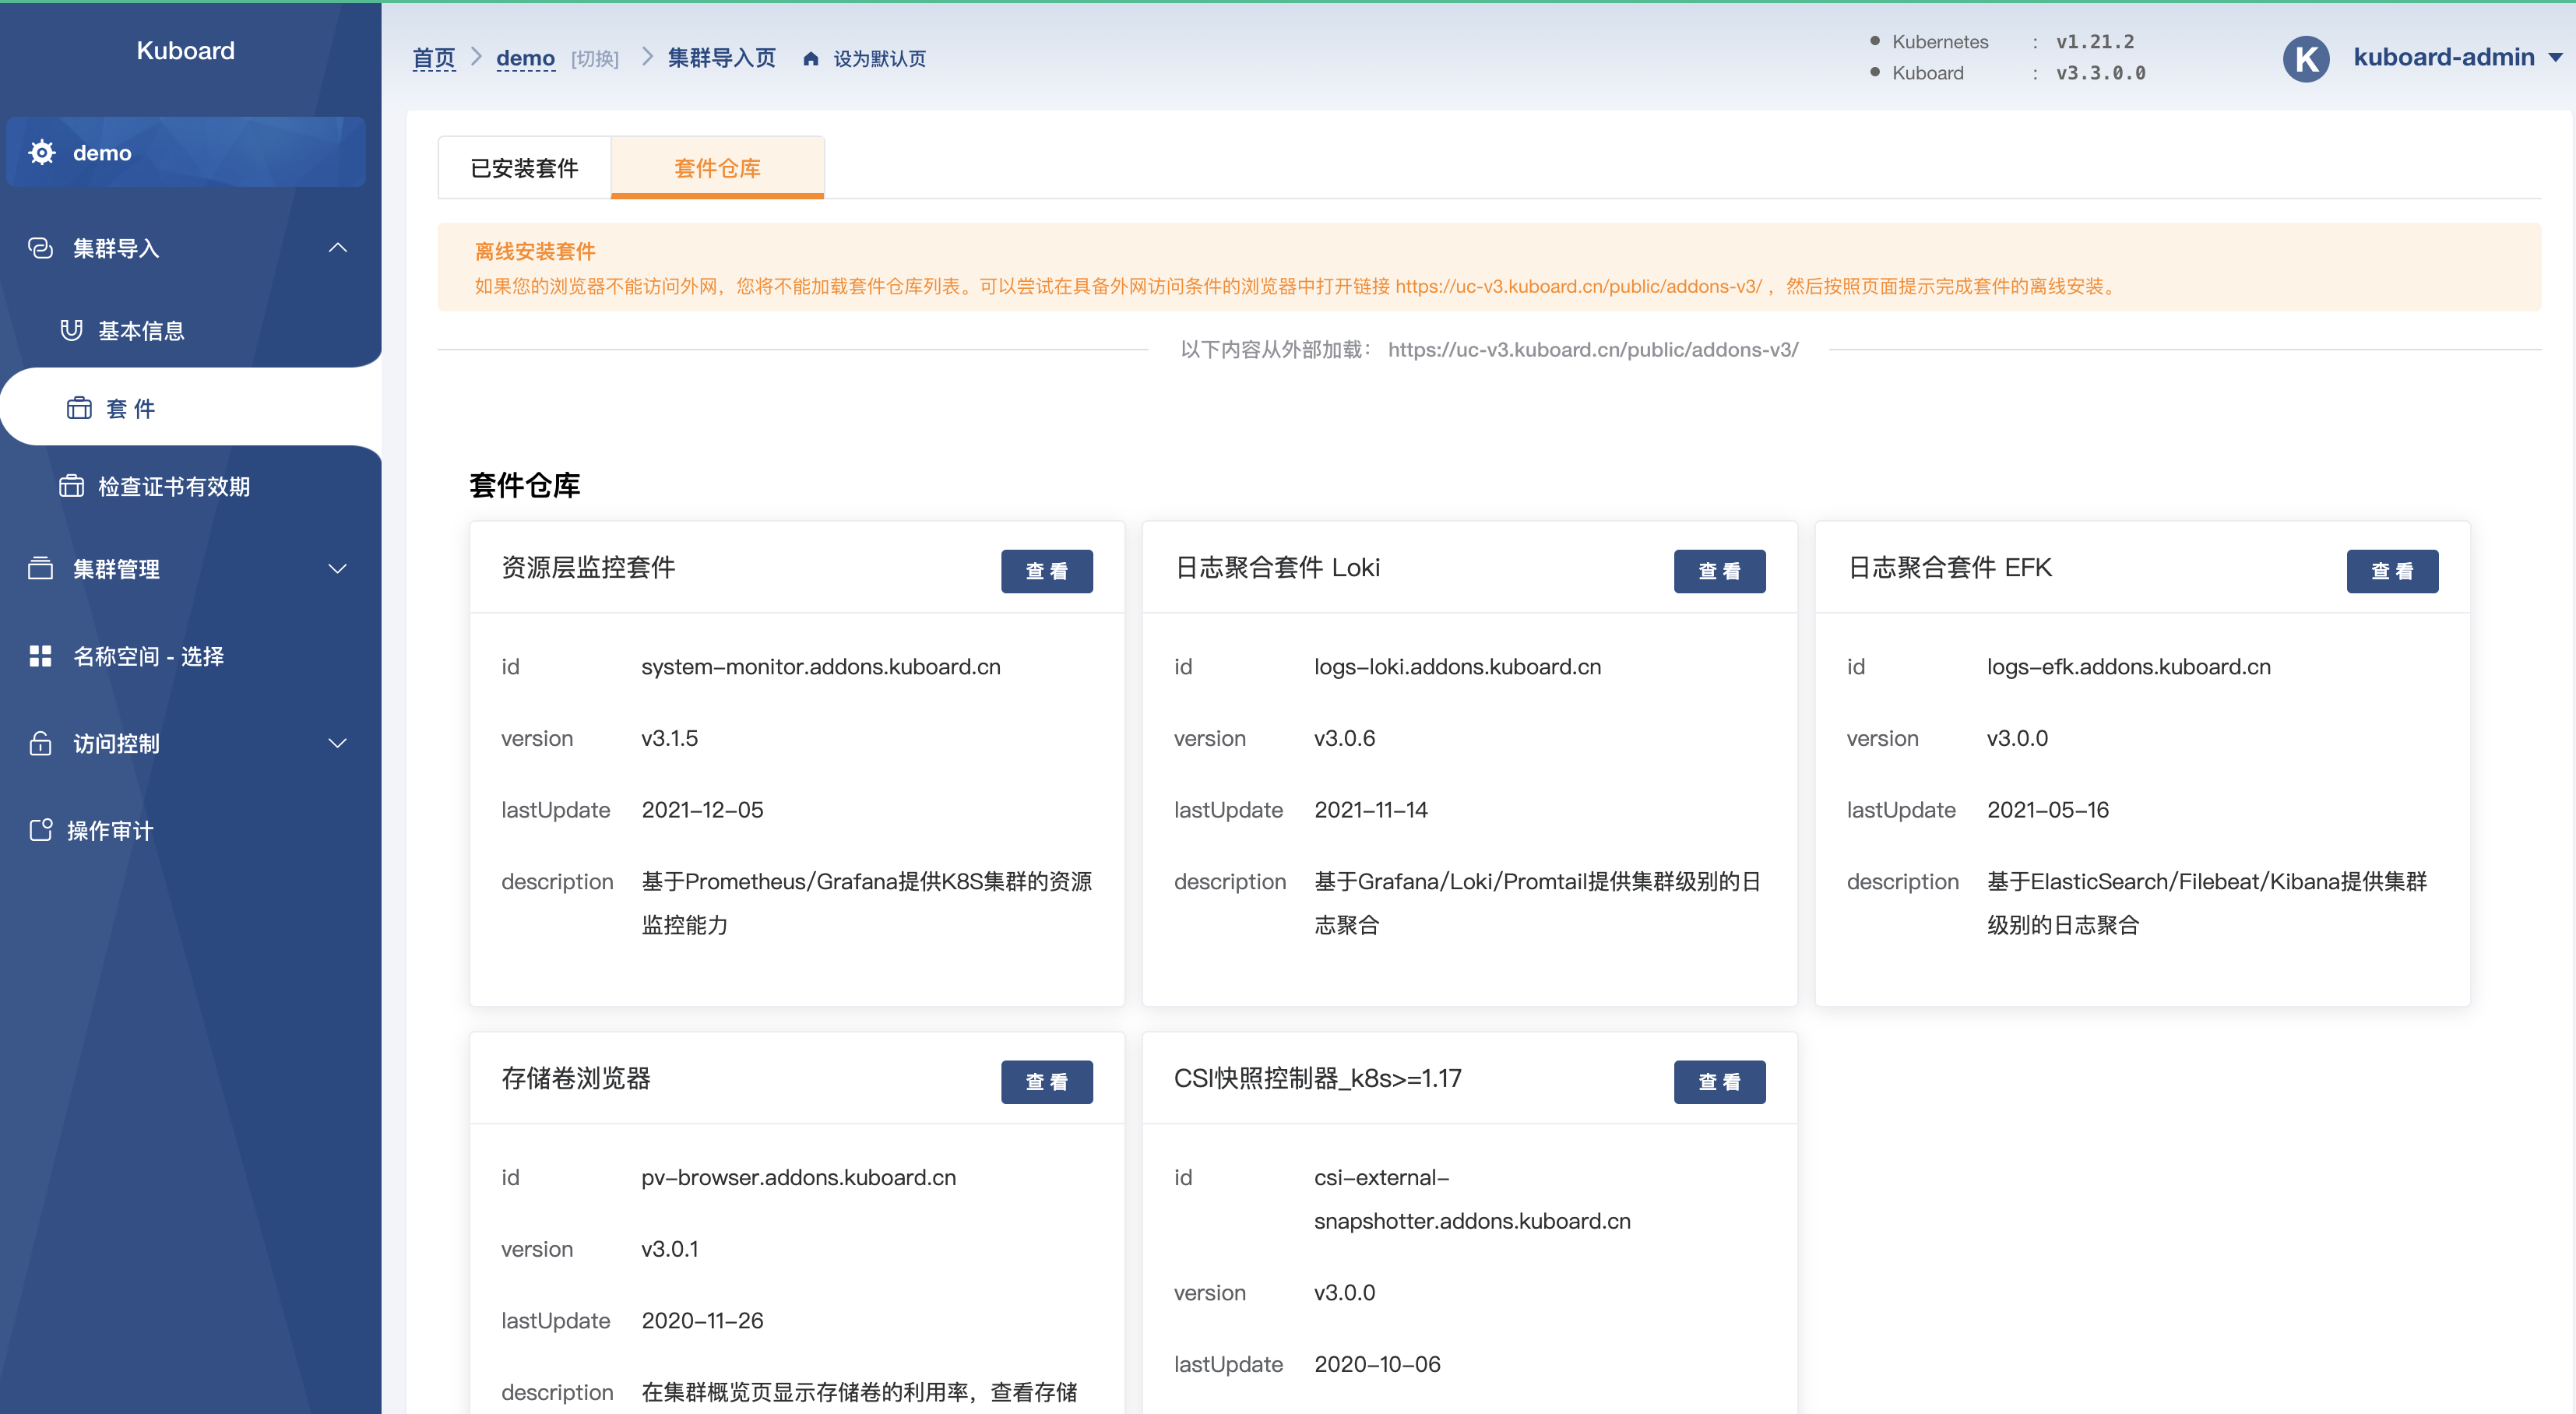
Task: Click the 套件 briefcase icon
Action: [79, 408]
